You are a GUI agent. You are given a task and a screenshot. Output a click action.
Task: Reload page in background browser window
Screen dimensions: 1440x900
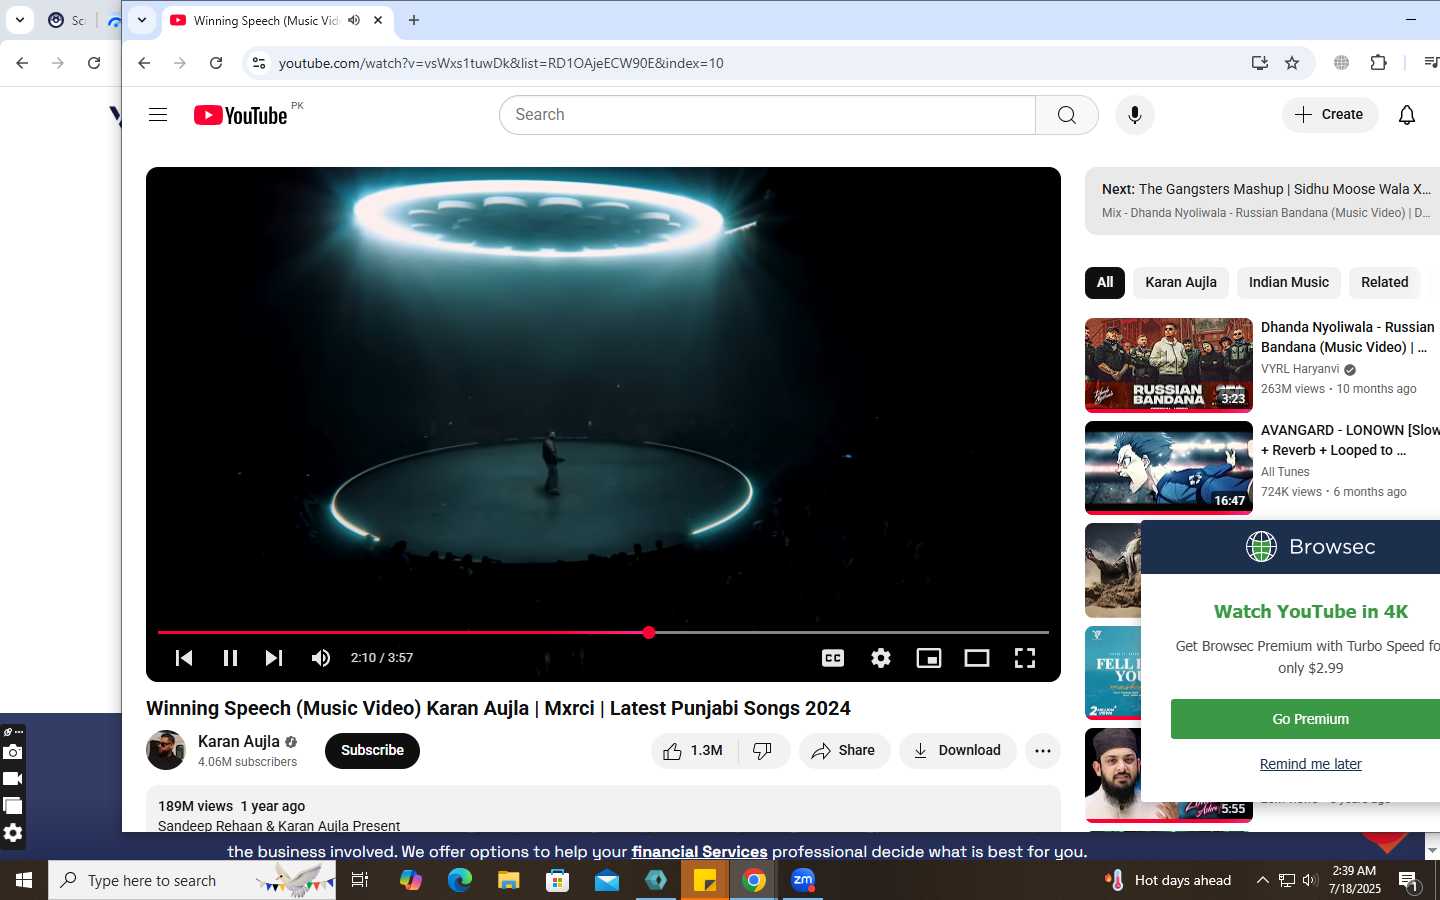[x=94, y=63]
